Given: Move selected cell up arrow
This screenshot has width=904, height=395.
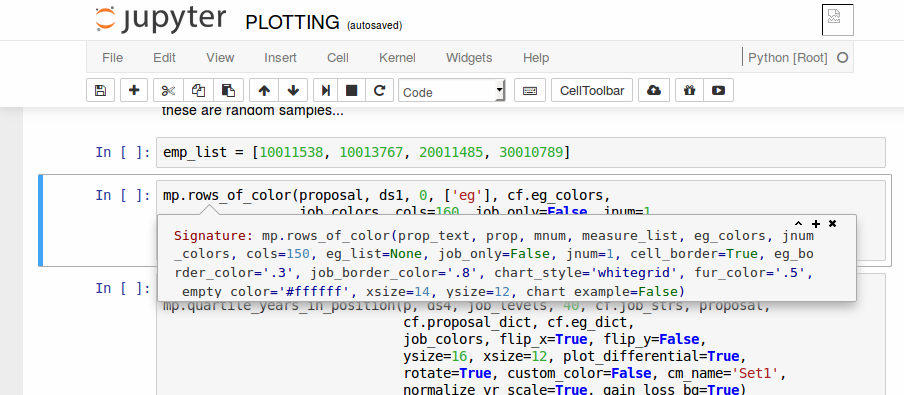Looking at the screenshot, I should click(x=264, y=91).
